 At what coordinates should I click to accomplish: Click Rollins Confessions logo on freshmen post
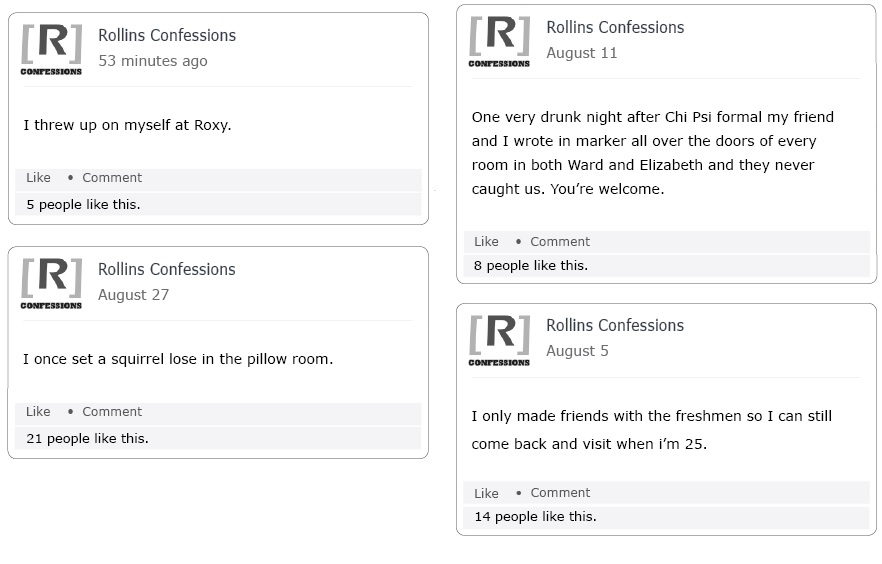(x=499, y=338)
